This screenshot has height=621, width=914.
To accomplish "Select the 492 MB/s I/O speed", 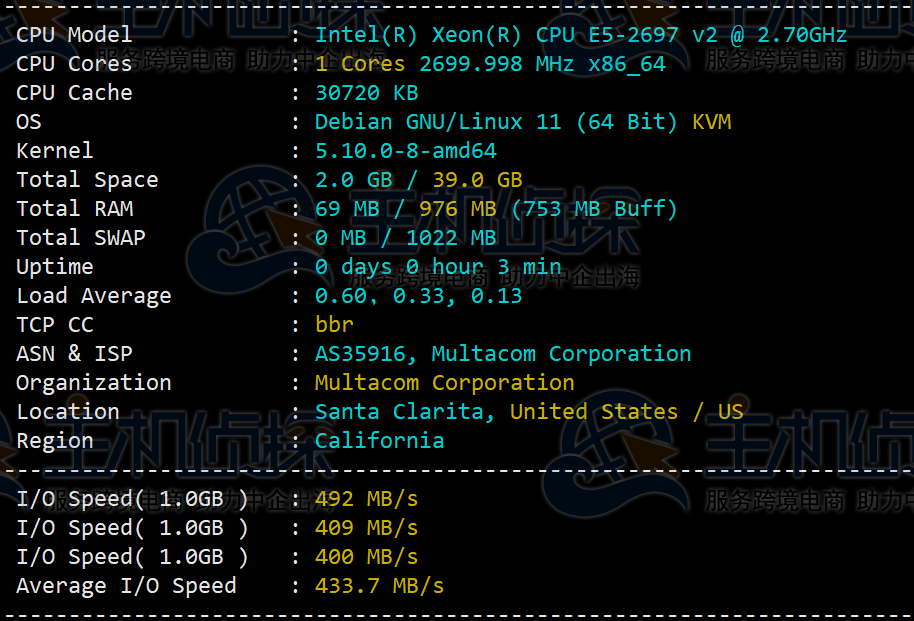I will (366, 499).
